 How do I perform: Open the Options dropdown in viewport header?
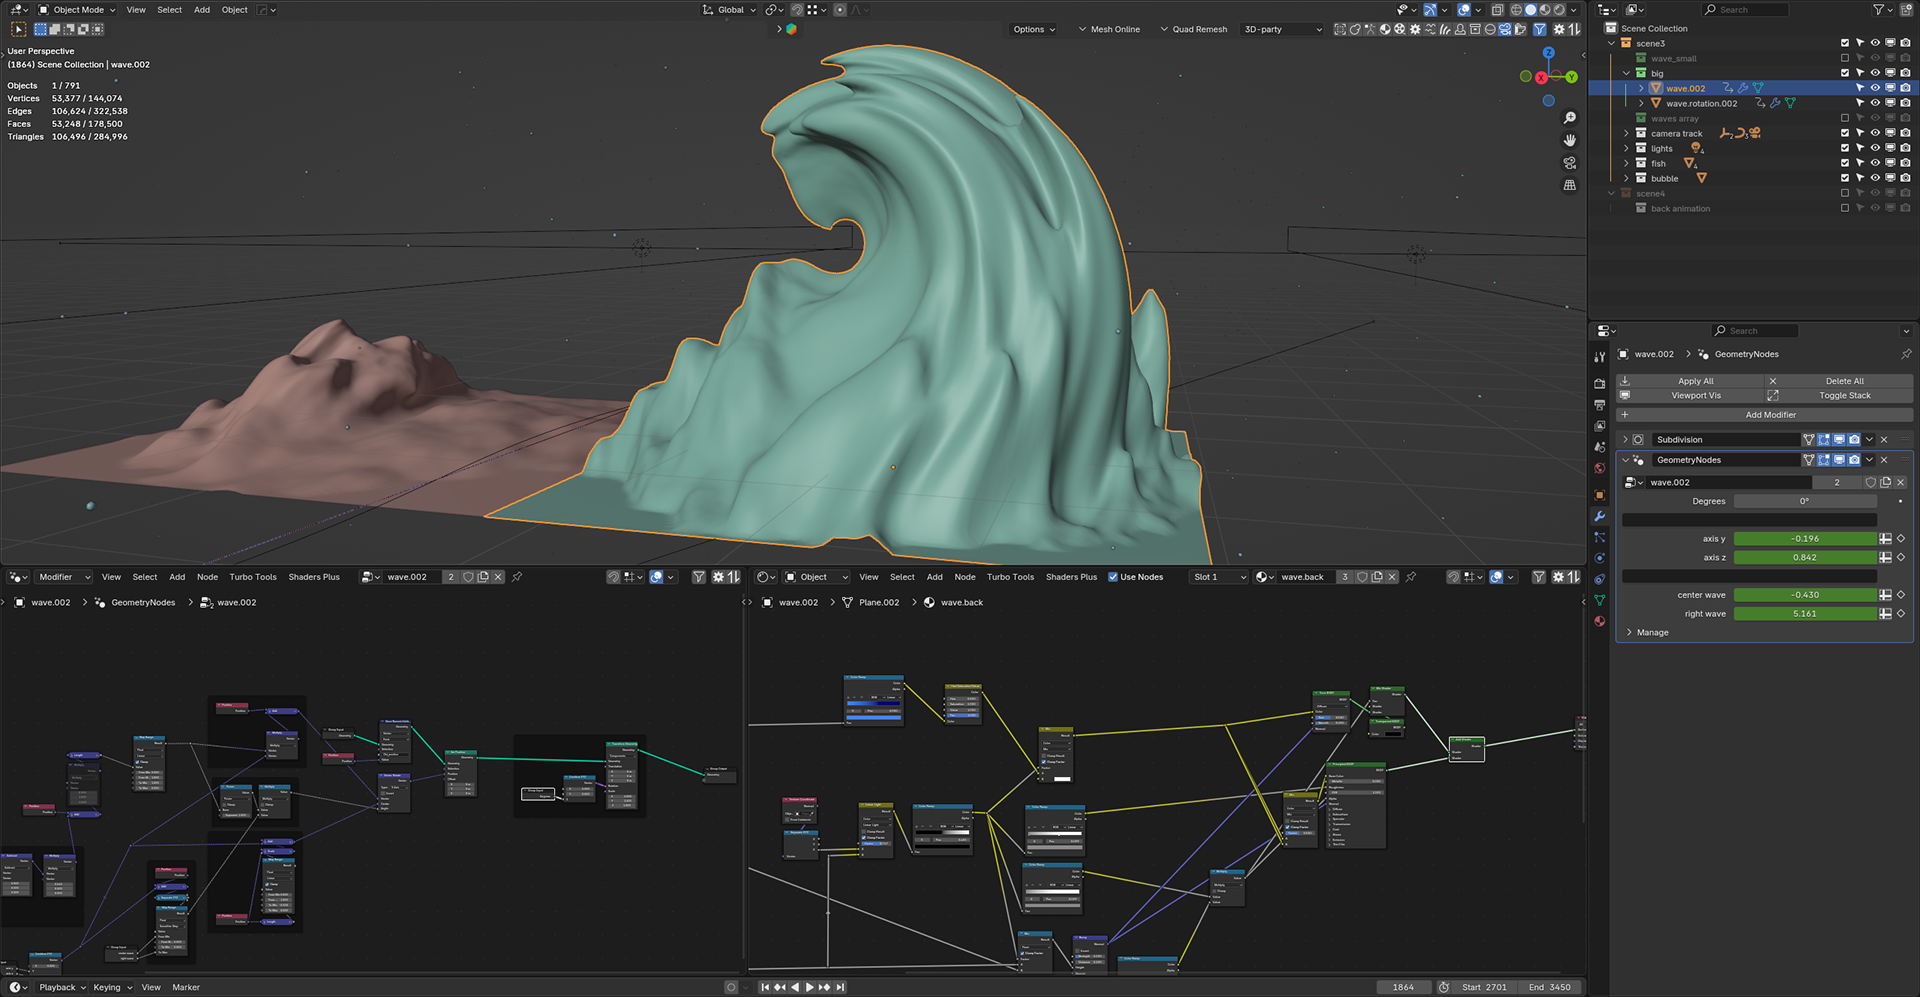1033,30
